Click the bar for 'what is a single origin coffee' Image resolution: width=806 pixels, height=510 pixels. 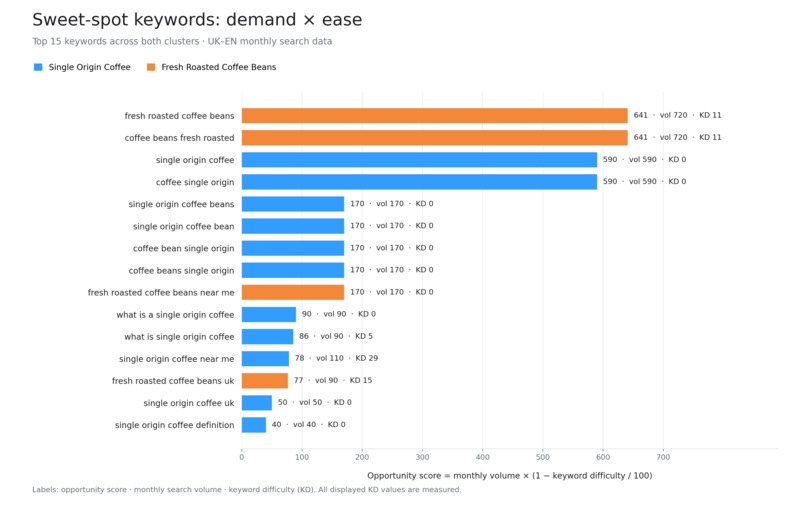tap(269, 315)
